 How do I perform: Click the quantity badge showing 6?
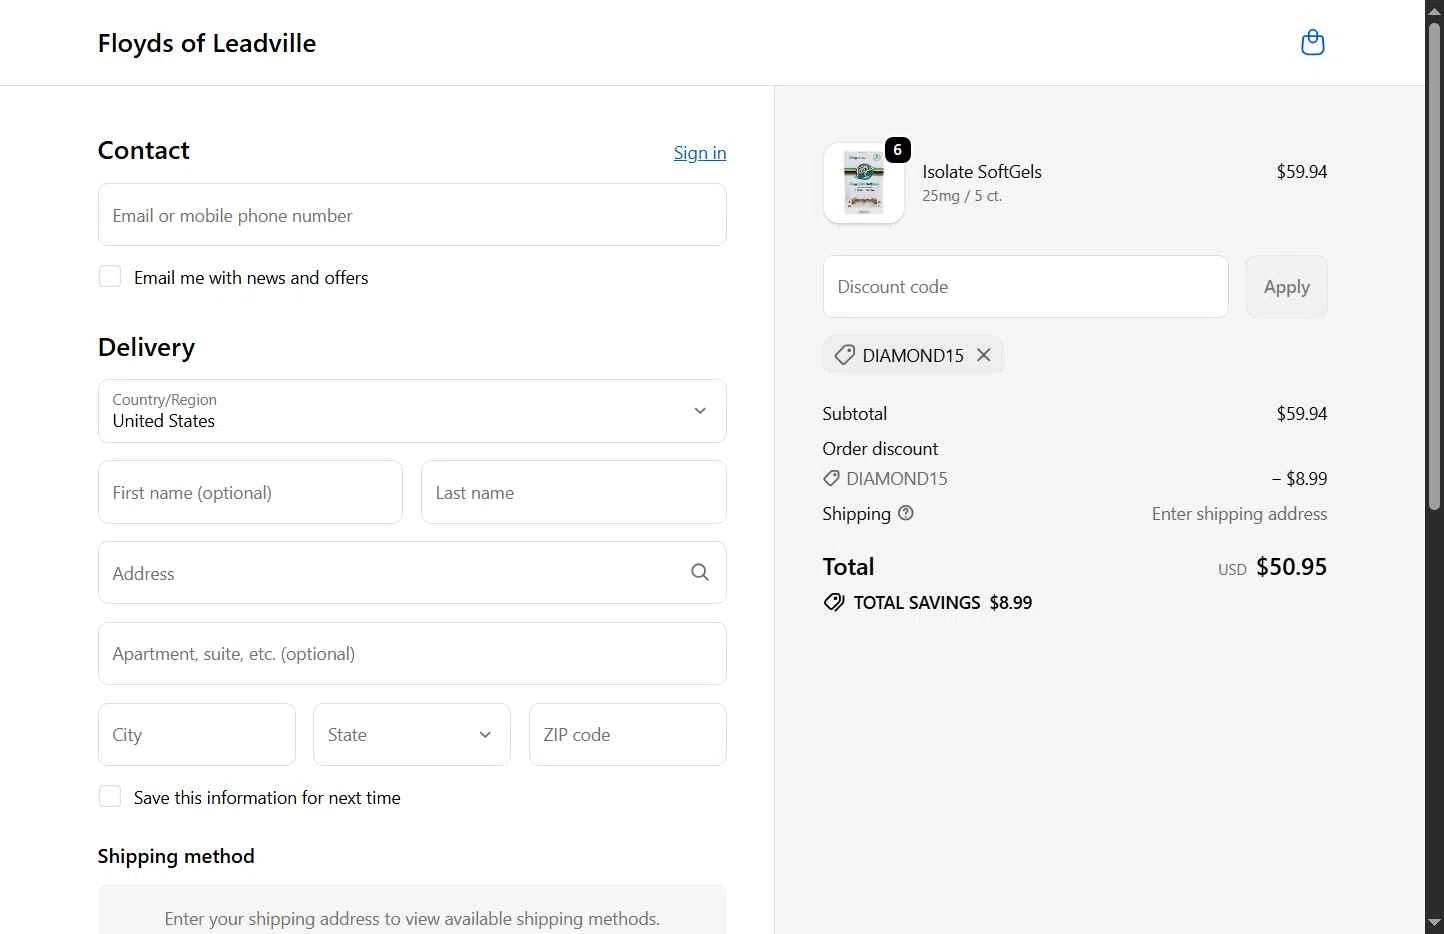[898, 150]
